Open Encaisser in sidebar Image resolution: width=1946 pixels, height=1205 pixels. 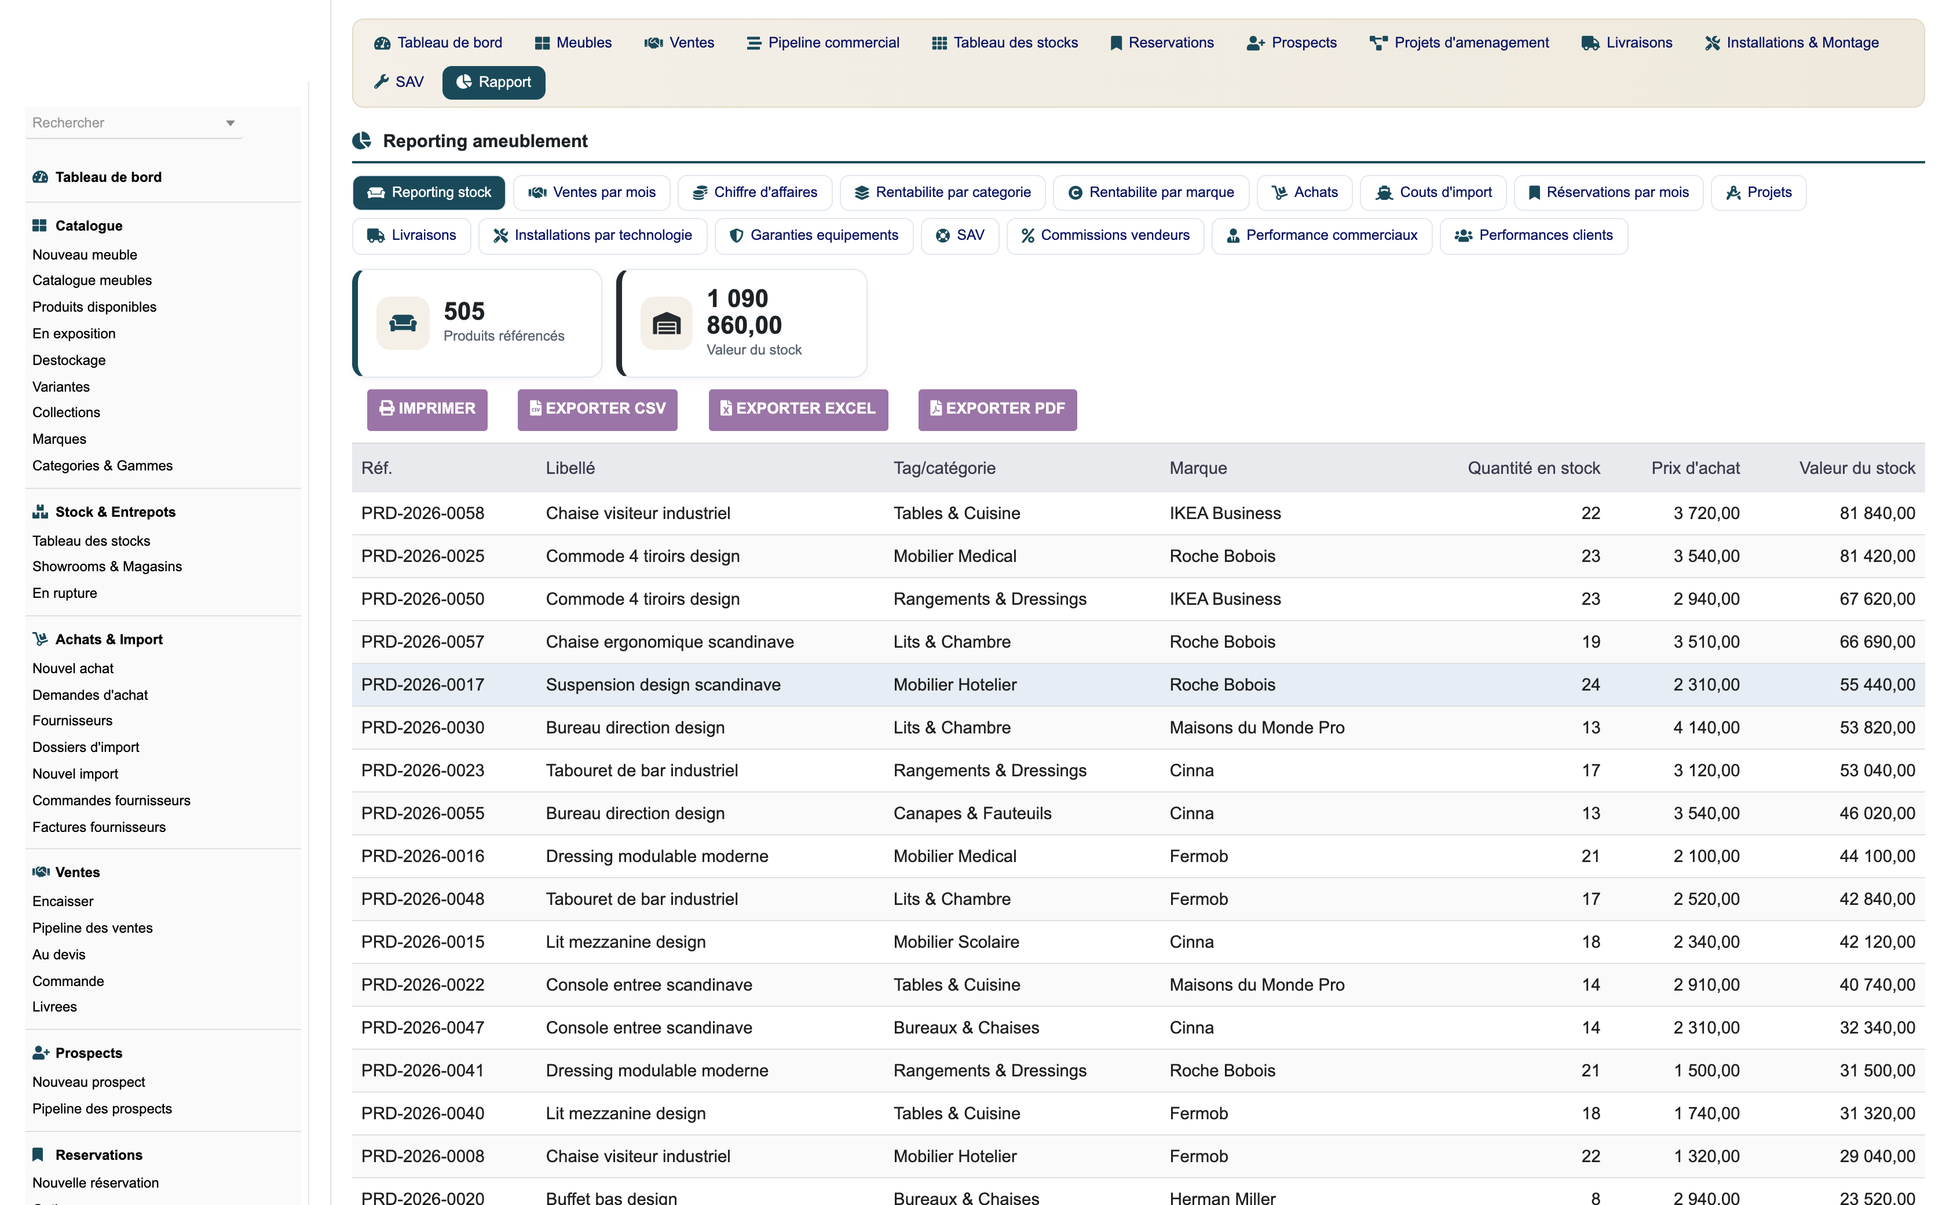[x=63, y=902]
